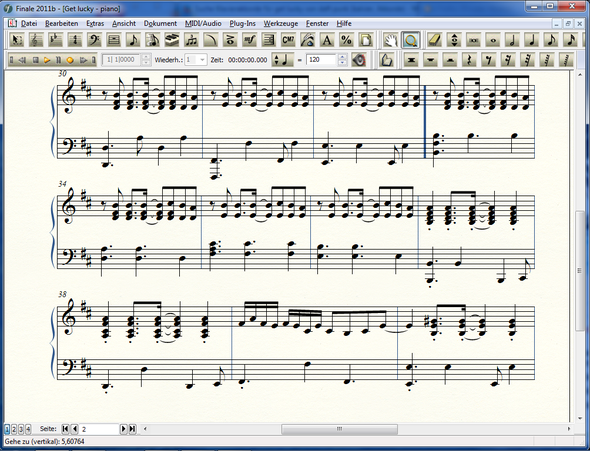This screenshot has width=590, height=451.
Task: Select the Zoom magnifier tool
Action: click(411, 39)
